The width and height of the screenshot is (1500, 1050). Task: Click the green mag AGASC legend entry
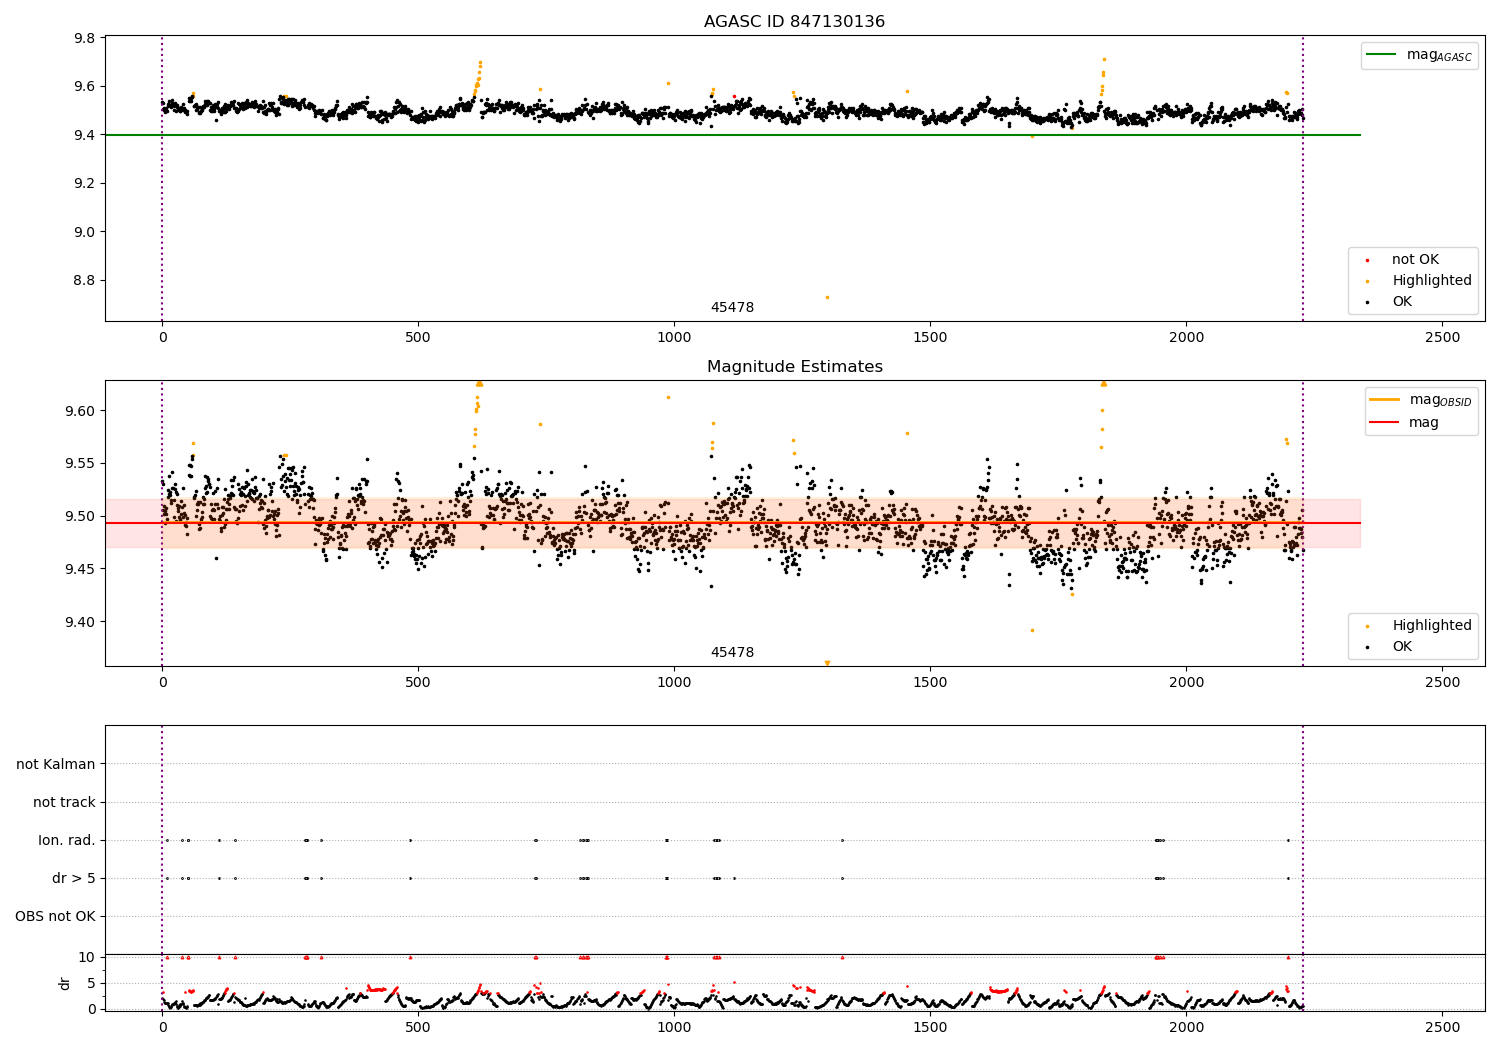(x=1419, y=55)
